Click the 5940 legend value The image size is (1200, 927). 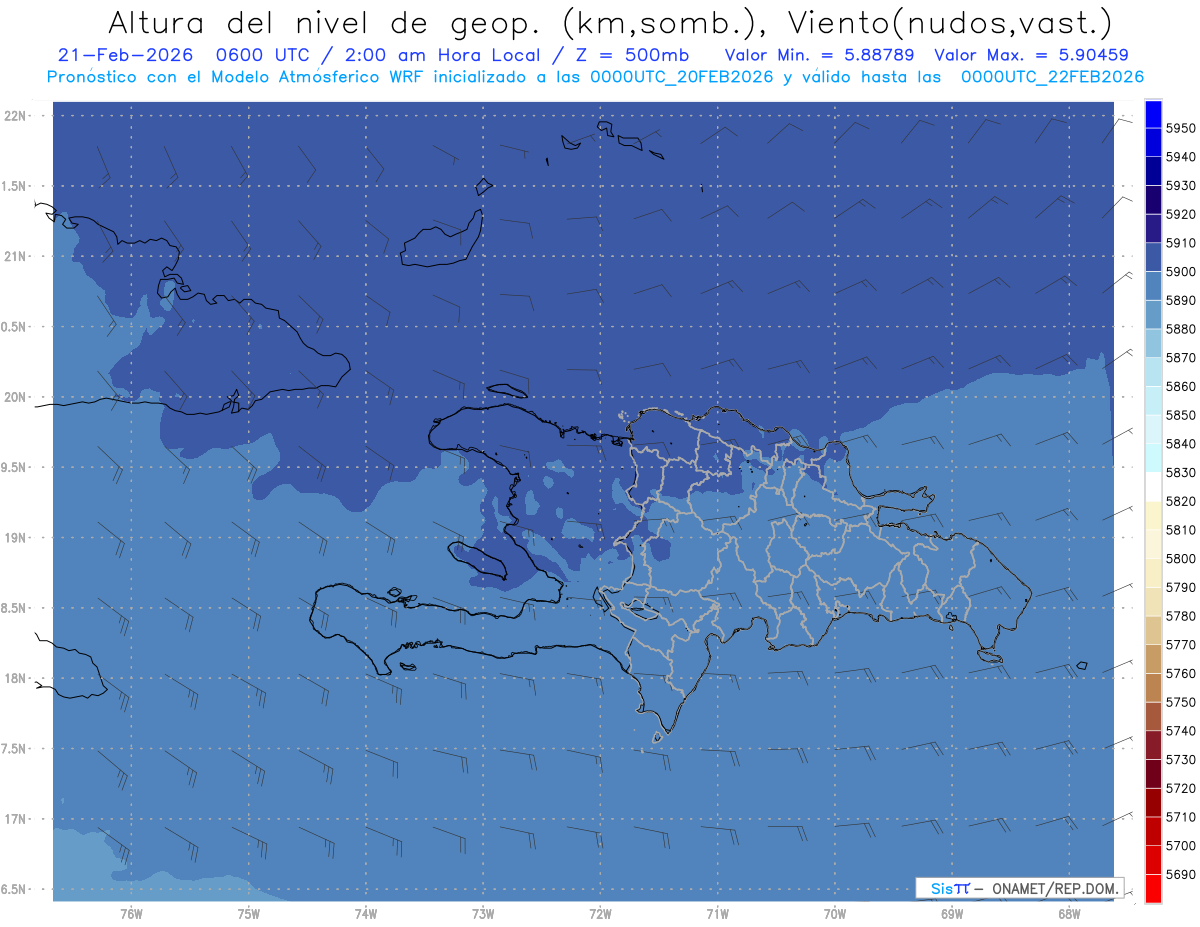coord(1180,157)
